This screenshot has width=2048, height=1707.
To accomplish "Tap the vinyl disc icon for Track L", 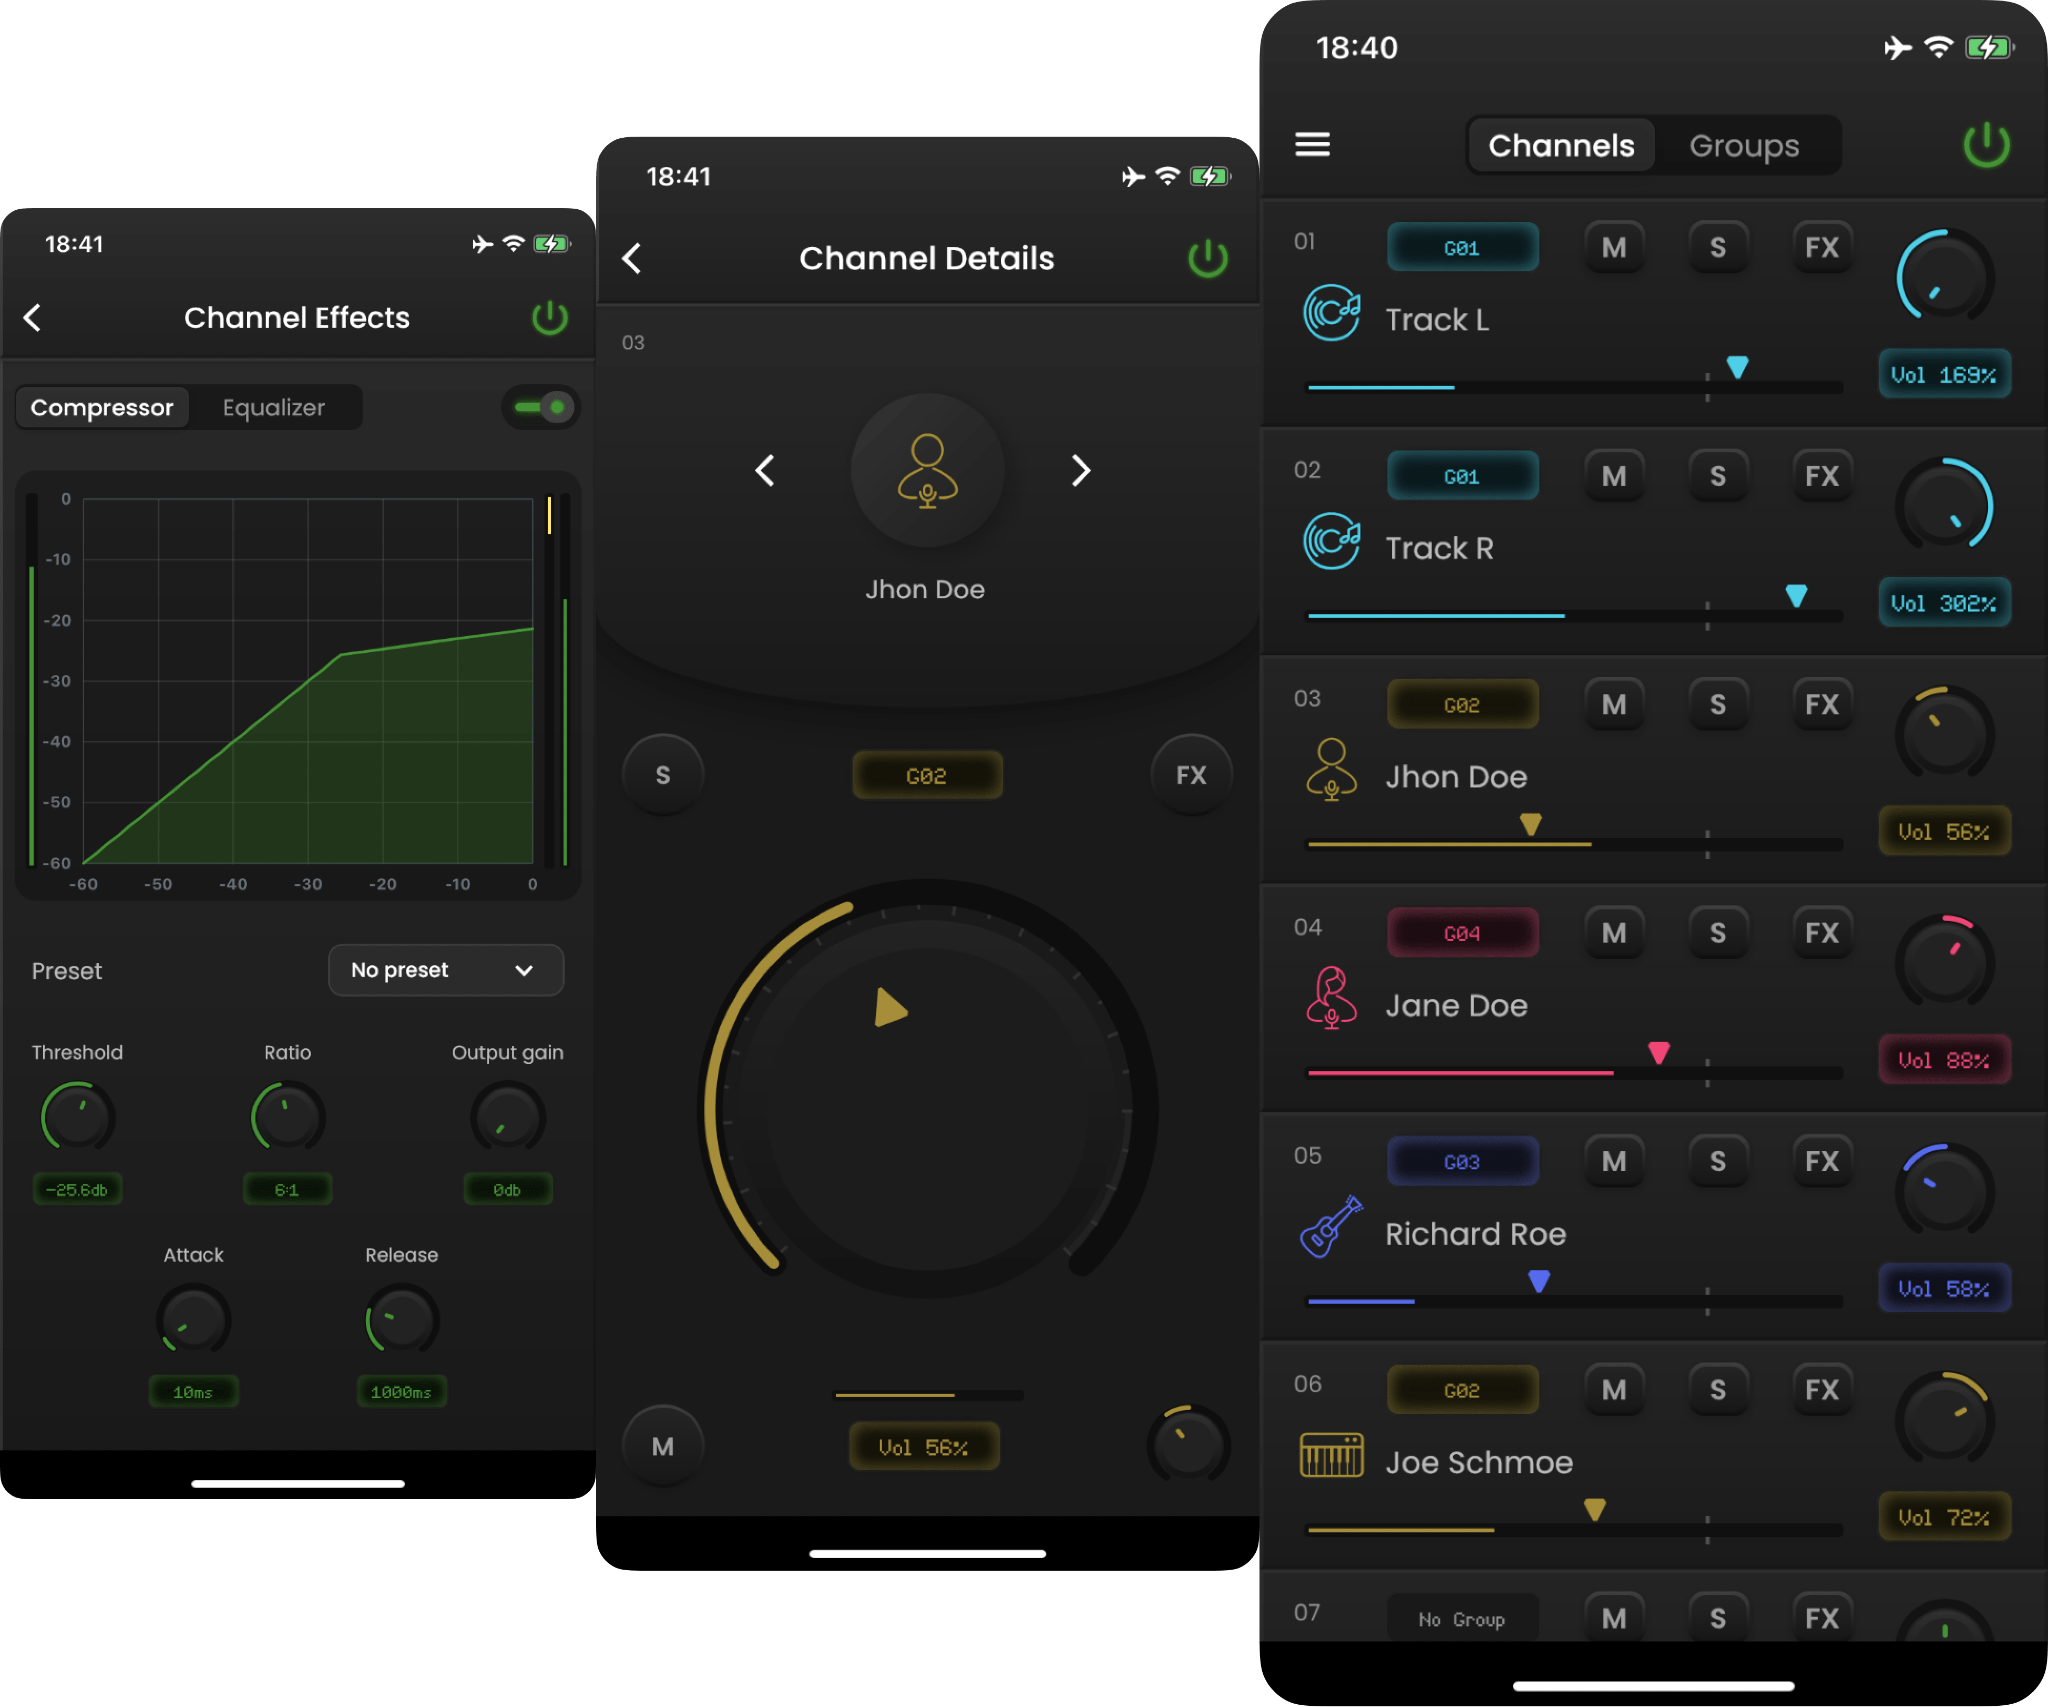I will 1330,313.
